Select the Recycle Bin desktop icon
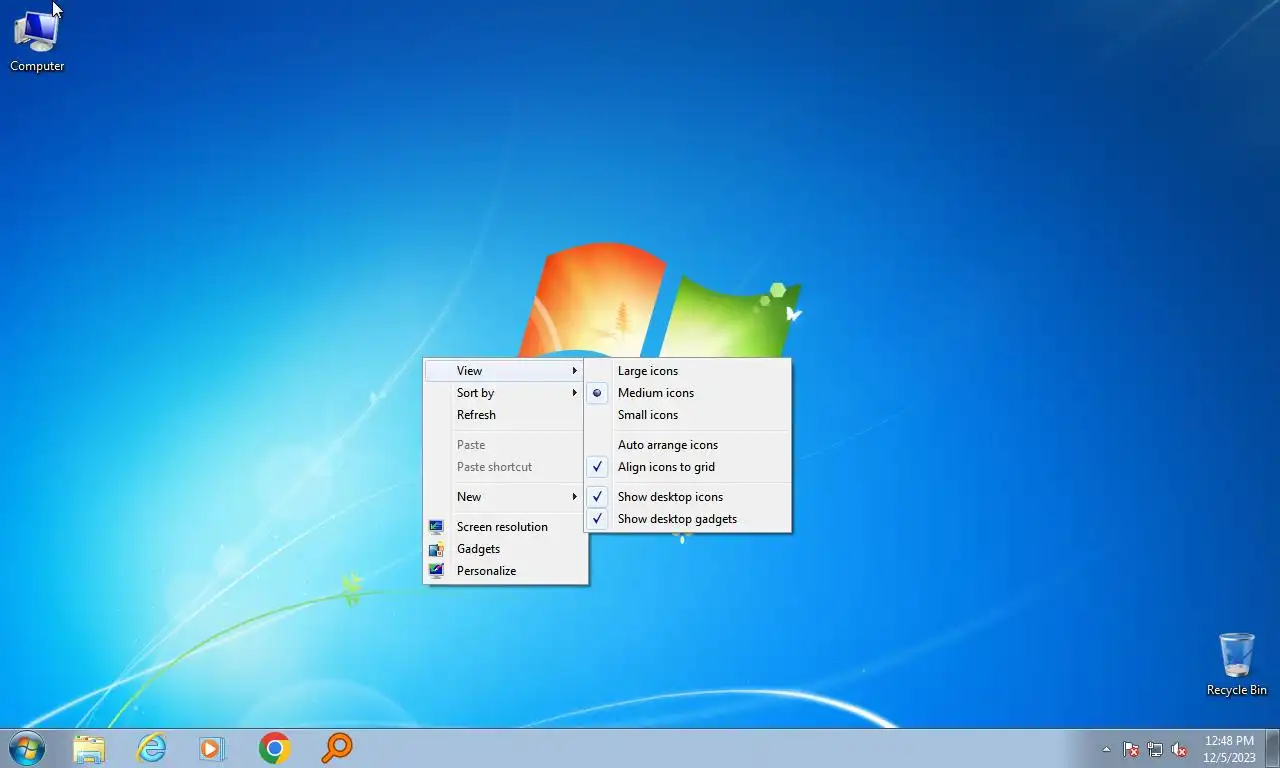 pos(1236,664)
